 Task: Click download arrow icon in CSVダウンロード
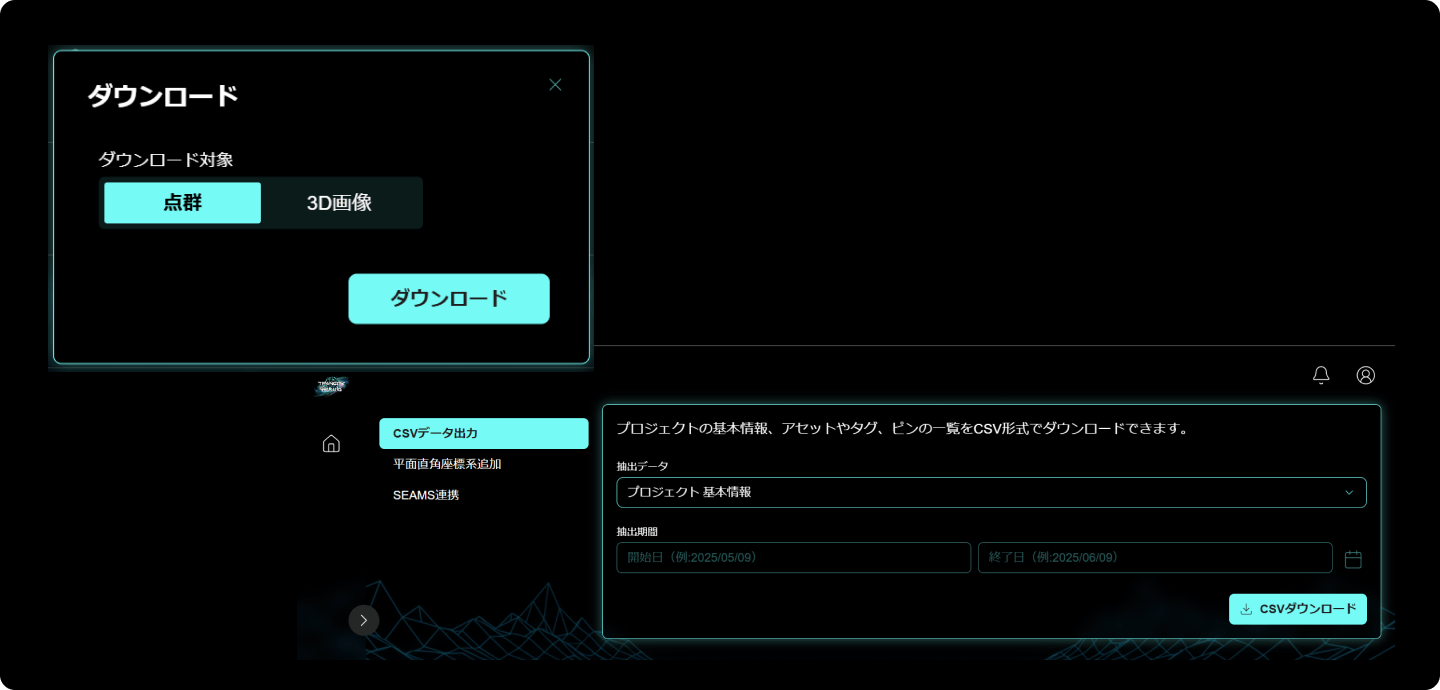pyautogui.click(x=1246, y=609)
